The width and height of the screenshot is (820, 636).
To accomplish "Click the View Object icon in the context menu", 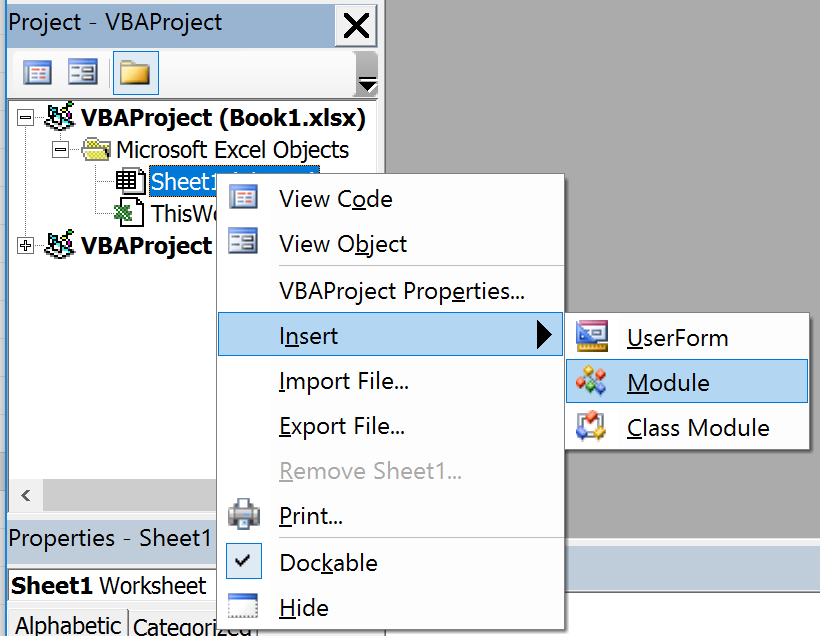I will 244,243.
